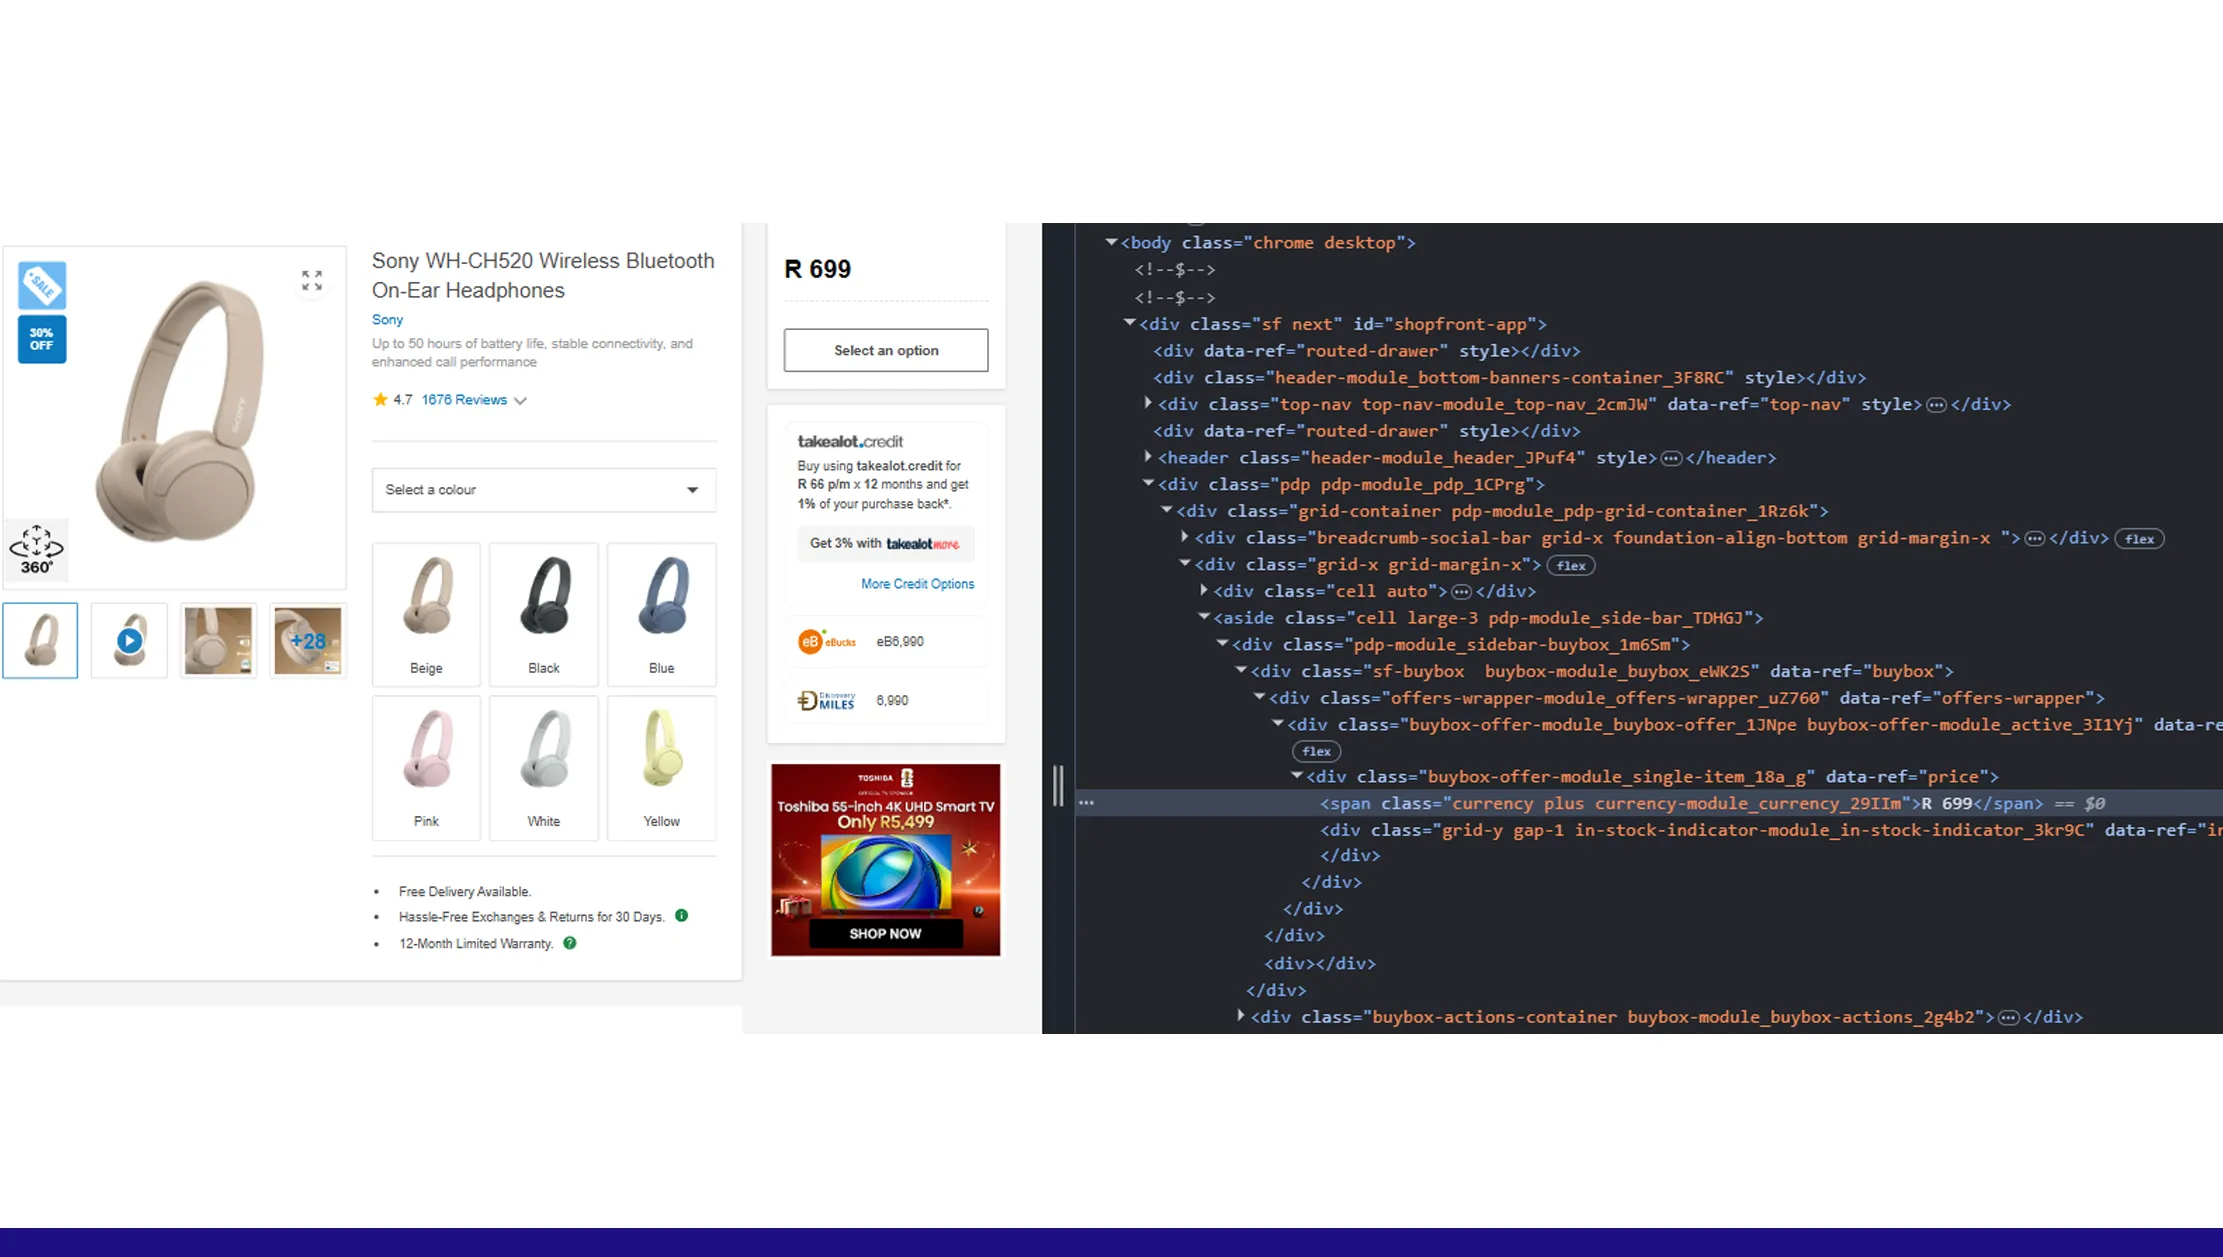The height and width of the screenshot is (1257, 2223).
Task: Pick the Yellow colour variant
Action: coord(661,767)
